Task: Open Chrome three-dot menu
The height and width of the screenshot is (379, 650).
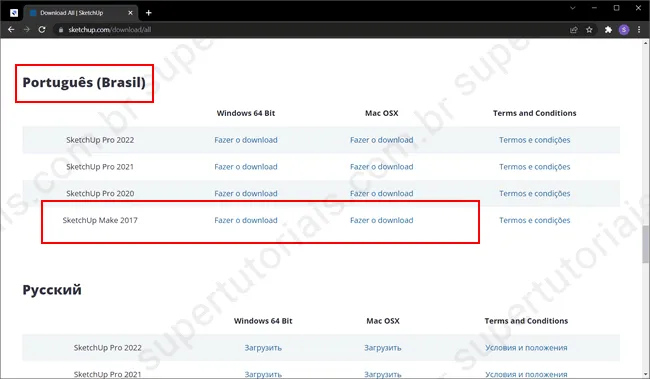Action: coord(639,30)
